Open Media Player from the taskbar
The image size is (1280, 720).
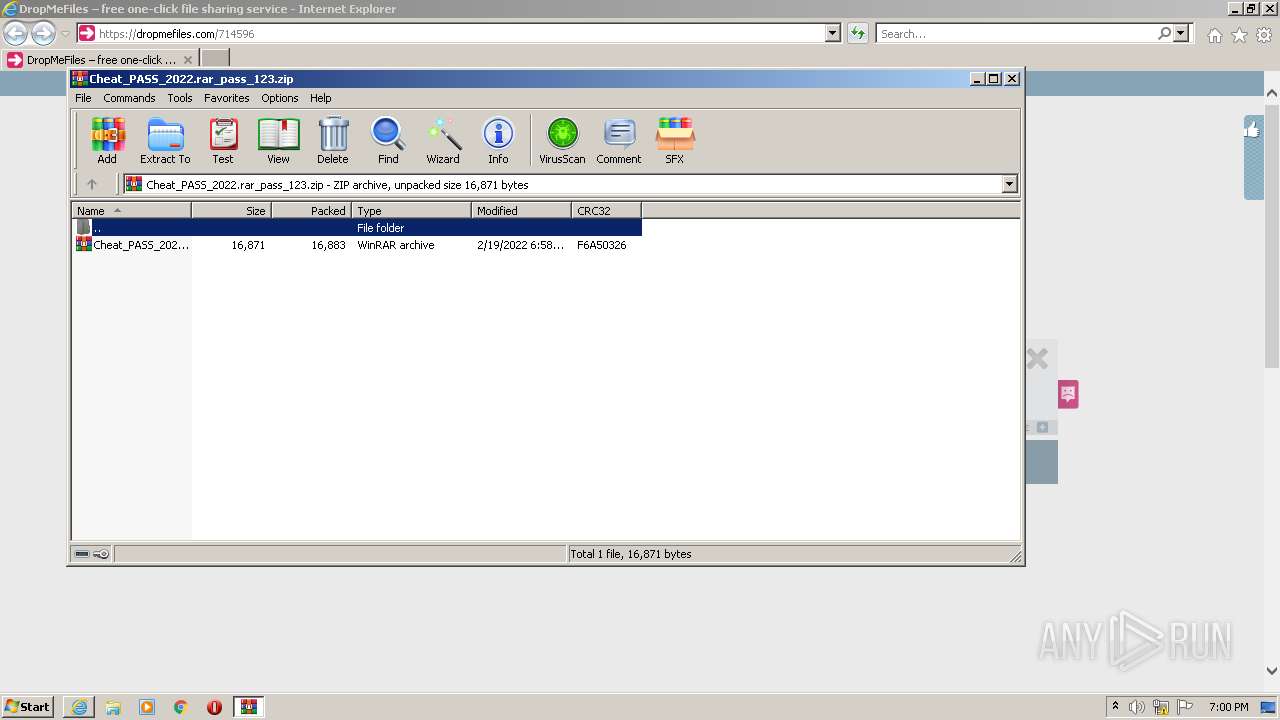(x=147, y=706)
